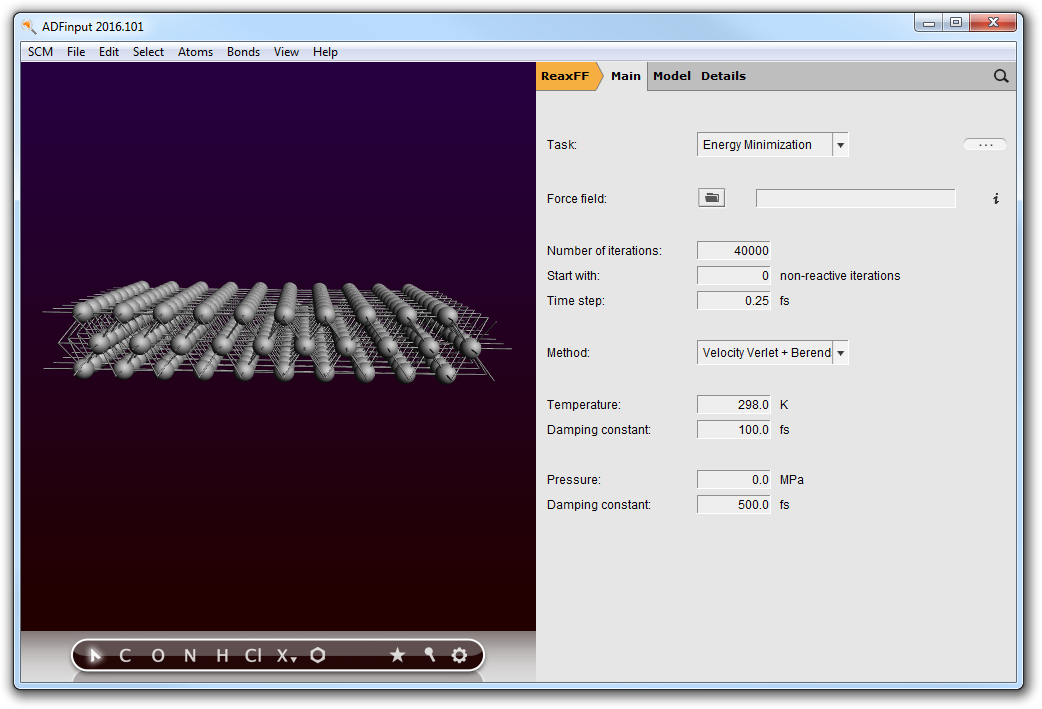The height and width of the screenshot is (709, 1042).
Task: Open the search magnifier in panel bar
Action: coord(1001,76)
